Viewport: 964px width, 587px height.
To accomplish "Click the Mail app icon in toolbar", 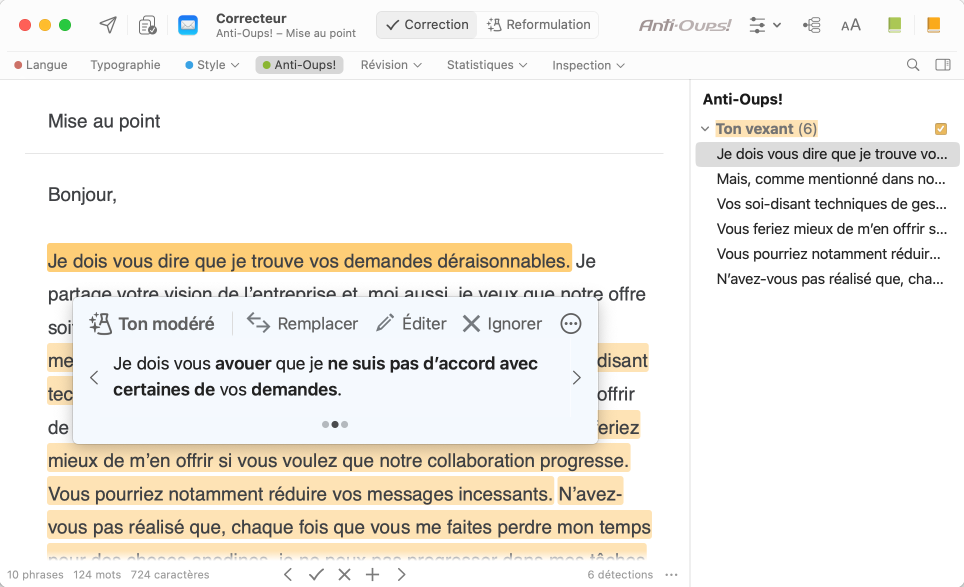I will (x=188, y=25).
